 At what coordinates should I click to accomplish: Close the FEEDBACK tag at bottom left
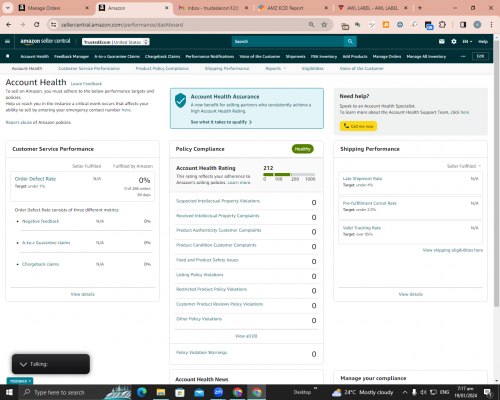30,381
